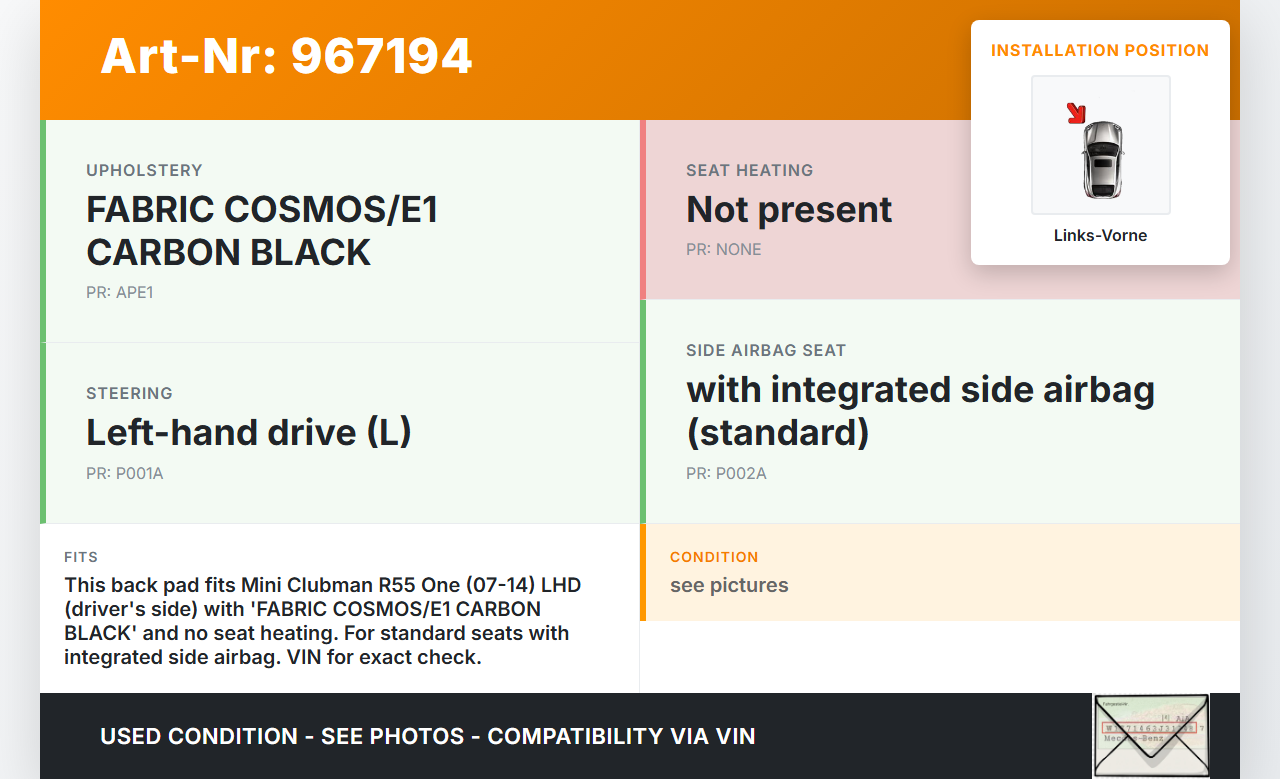Click the PR: P002A code
The width and height of the screenshot is (1280, 779).
point(726,474)
